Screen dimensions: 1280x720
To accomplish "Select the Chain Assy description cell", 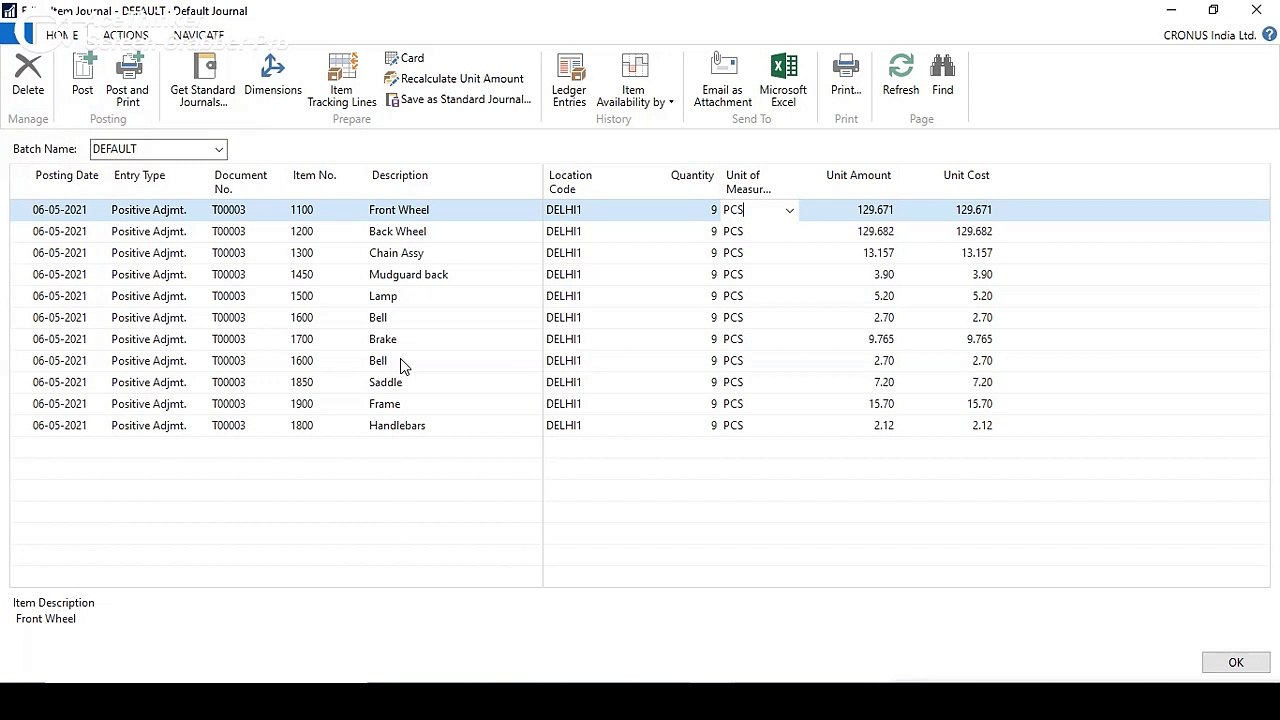I will pos(396,253).
